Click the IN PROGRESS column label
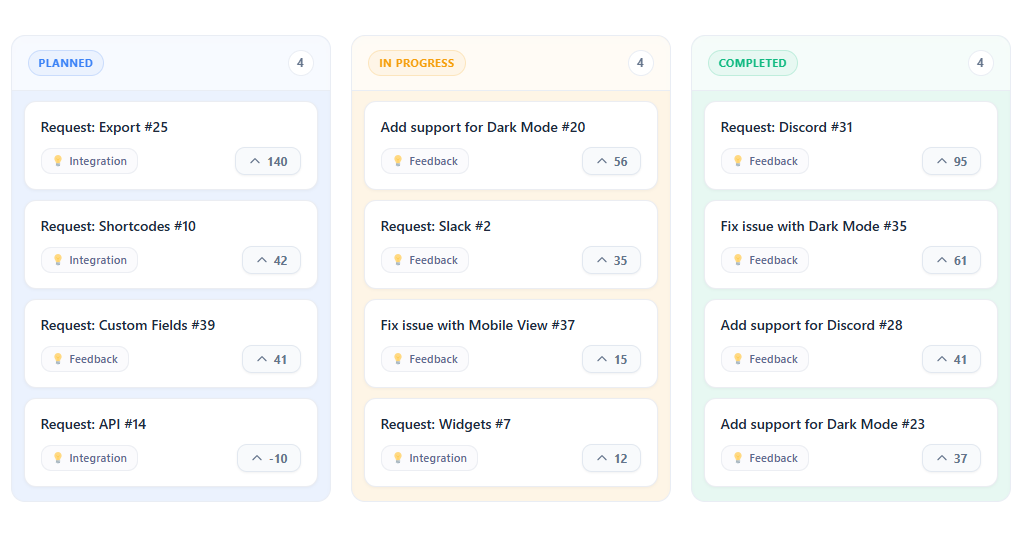The width and height of the screenshot is (1021, 539). pyautogui.click(x=417, y=63)
